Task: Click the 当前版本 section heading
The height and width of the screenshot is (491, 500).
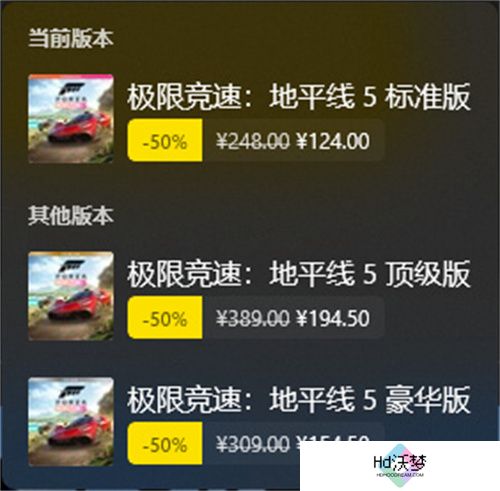Action: point(71,38)
